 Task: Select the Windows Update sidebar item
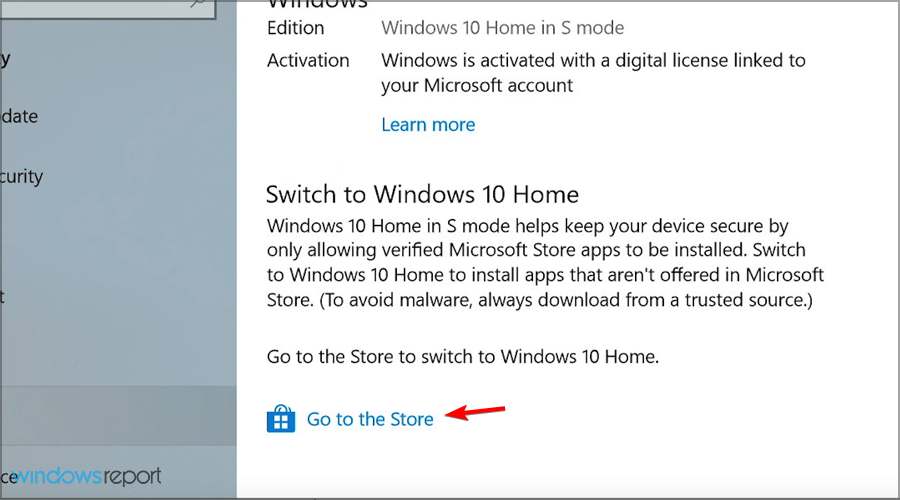point(20,116)
